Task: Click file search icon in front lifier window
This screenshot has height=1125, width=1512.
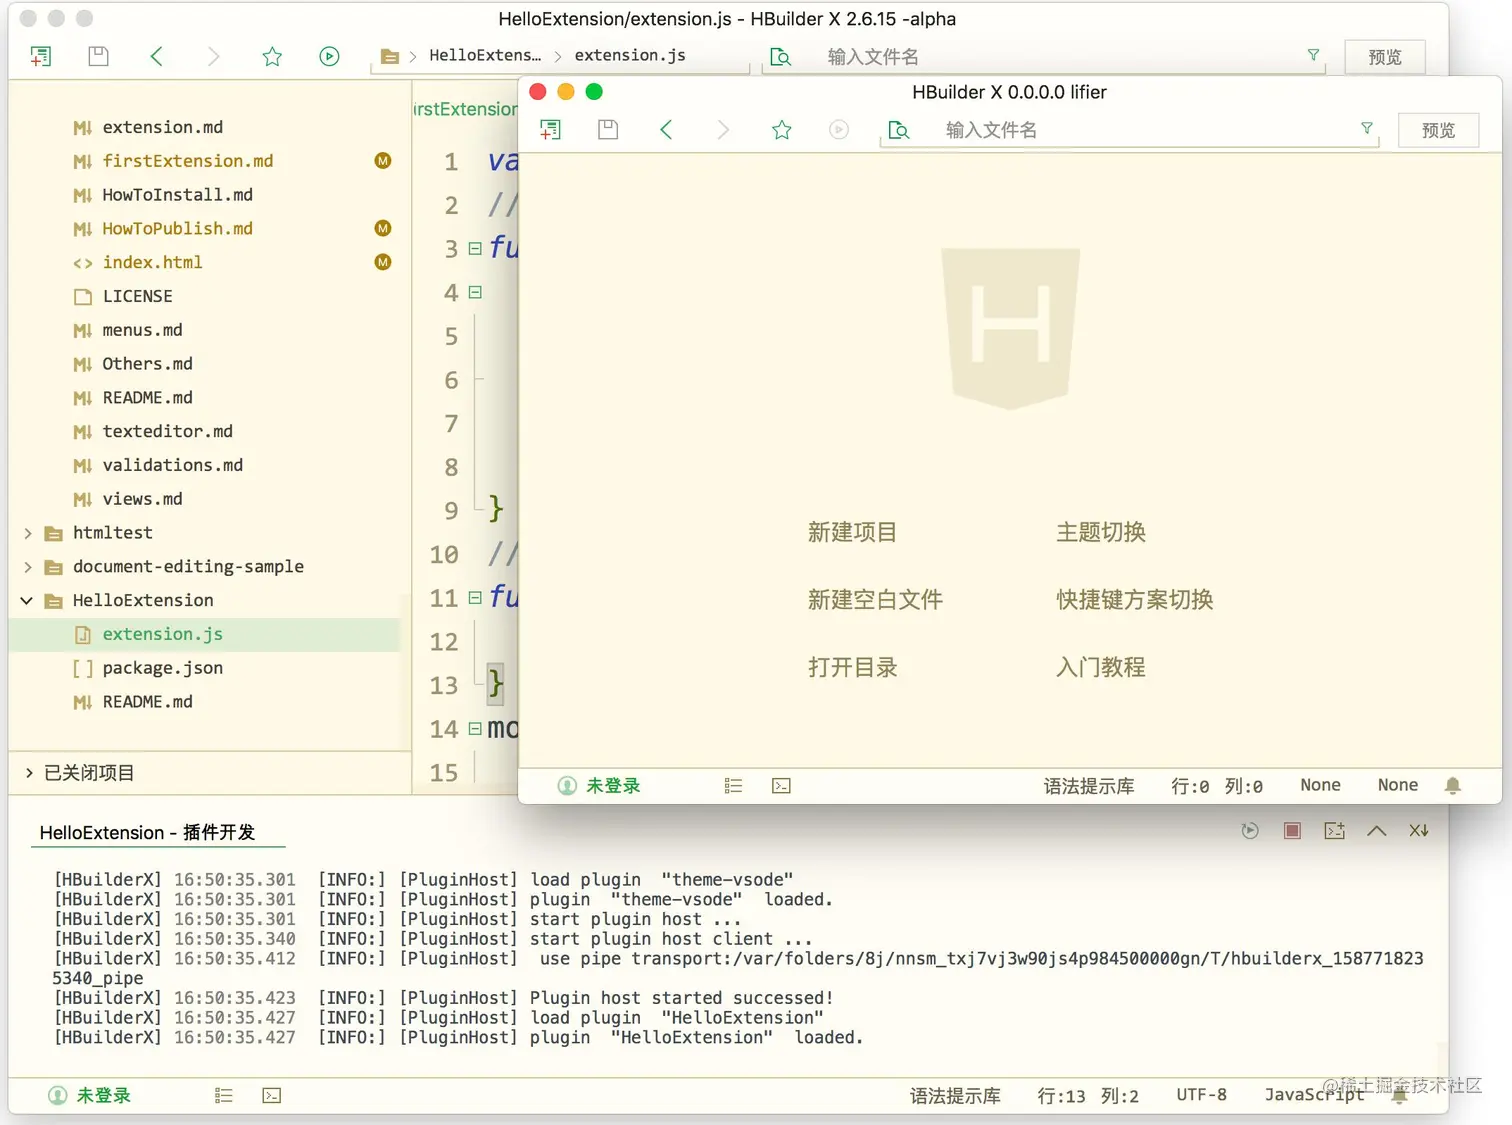Action: (899, 130)
